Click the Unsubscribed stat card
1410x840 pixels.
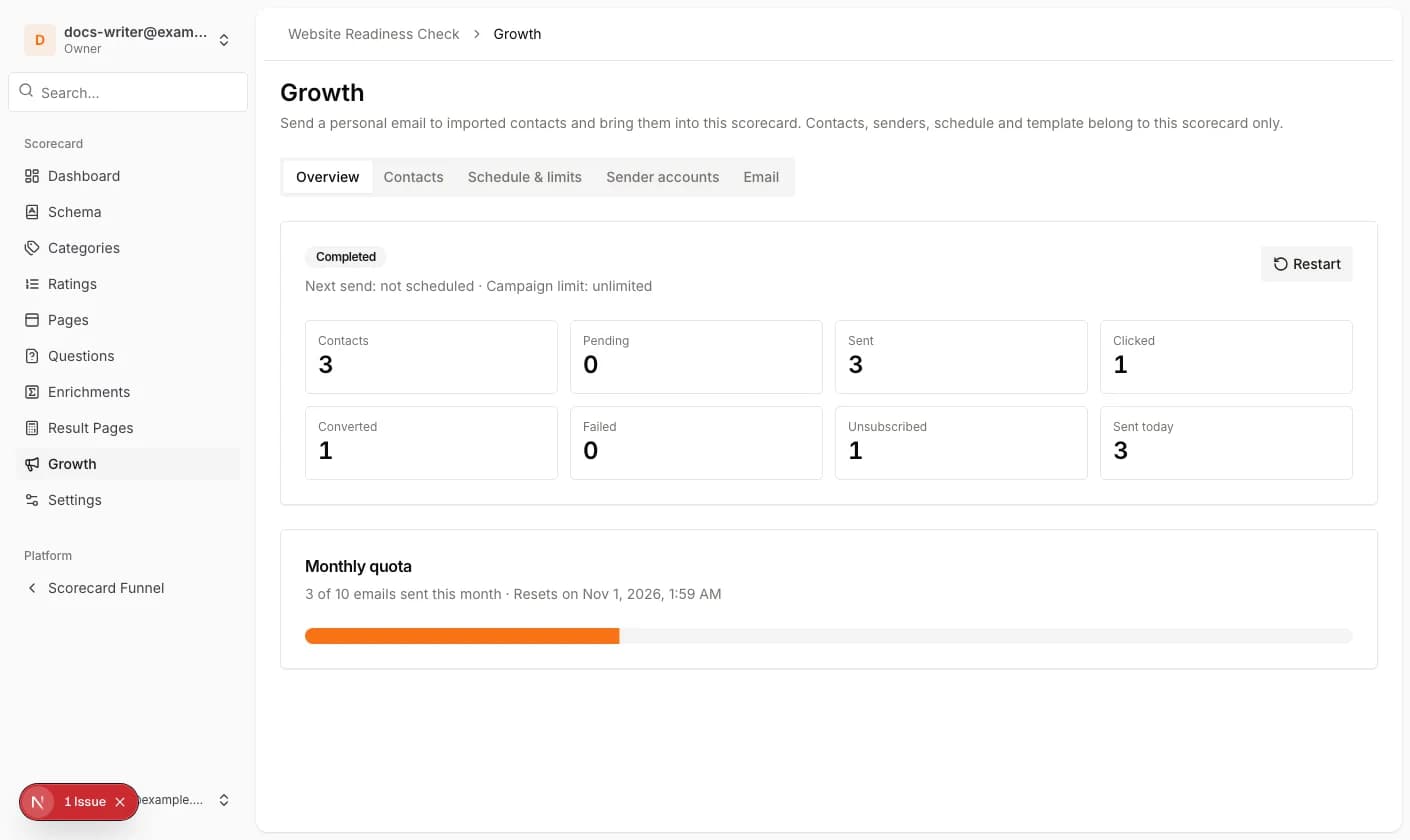pyautogui.click(x=961, y=443)
